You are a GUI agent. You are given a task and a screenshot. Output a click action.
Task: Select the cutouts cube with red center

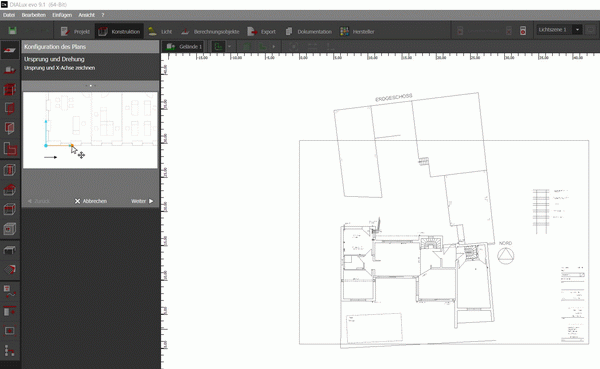click(10, 229)
